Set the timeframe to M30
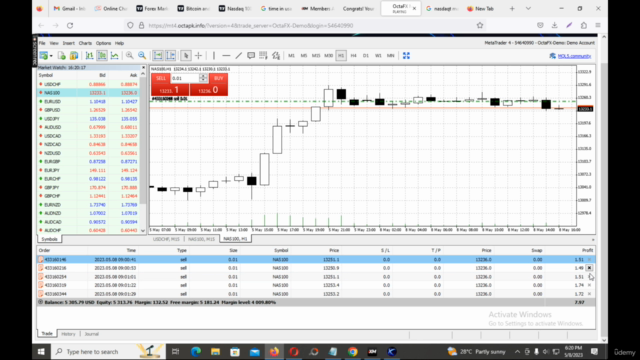Image resolution: width=640 pixels, height=360 pixels. click(x=329, y=56)
